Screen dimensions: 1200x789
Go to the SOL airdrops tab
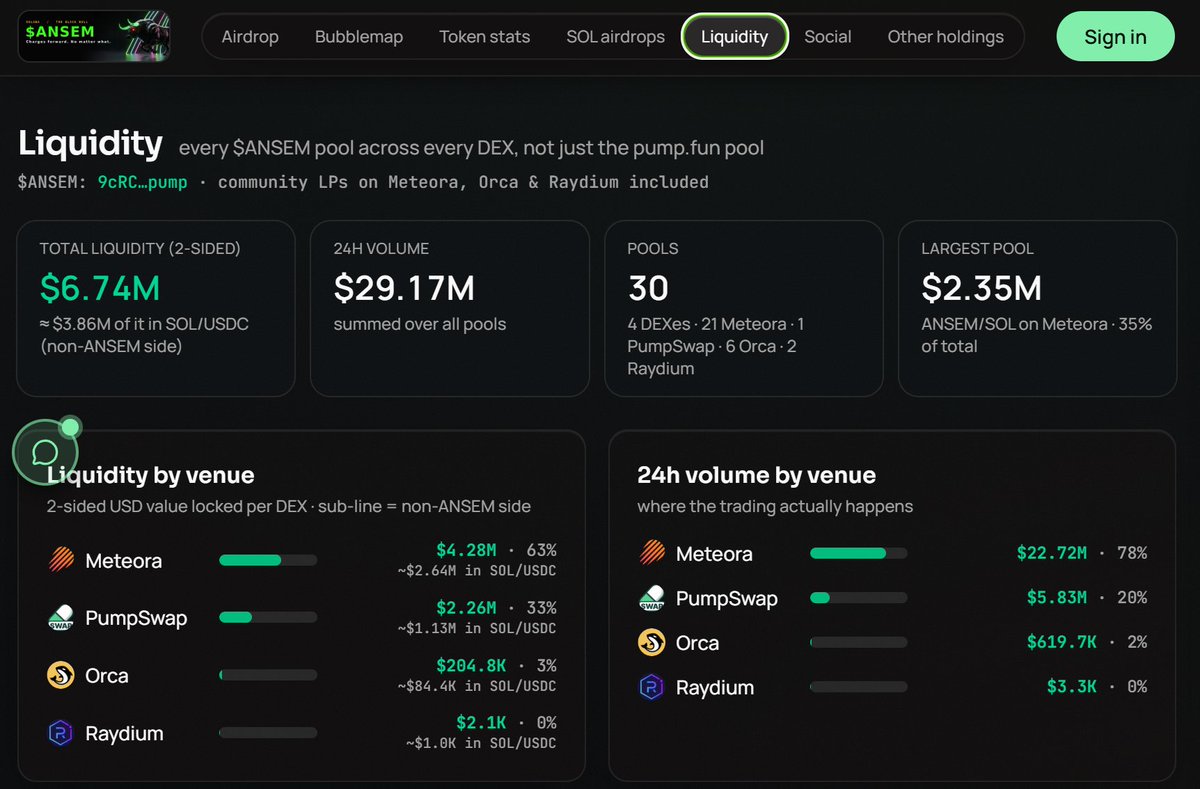(615, 37)
